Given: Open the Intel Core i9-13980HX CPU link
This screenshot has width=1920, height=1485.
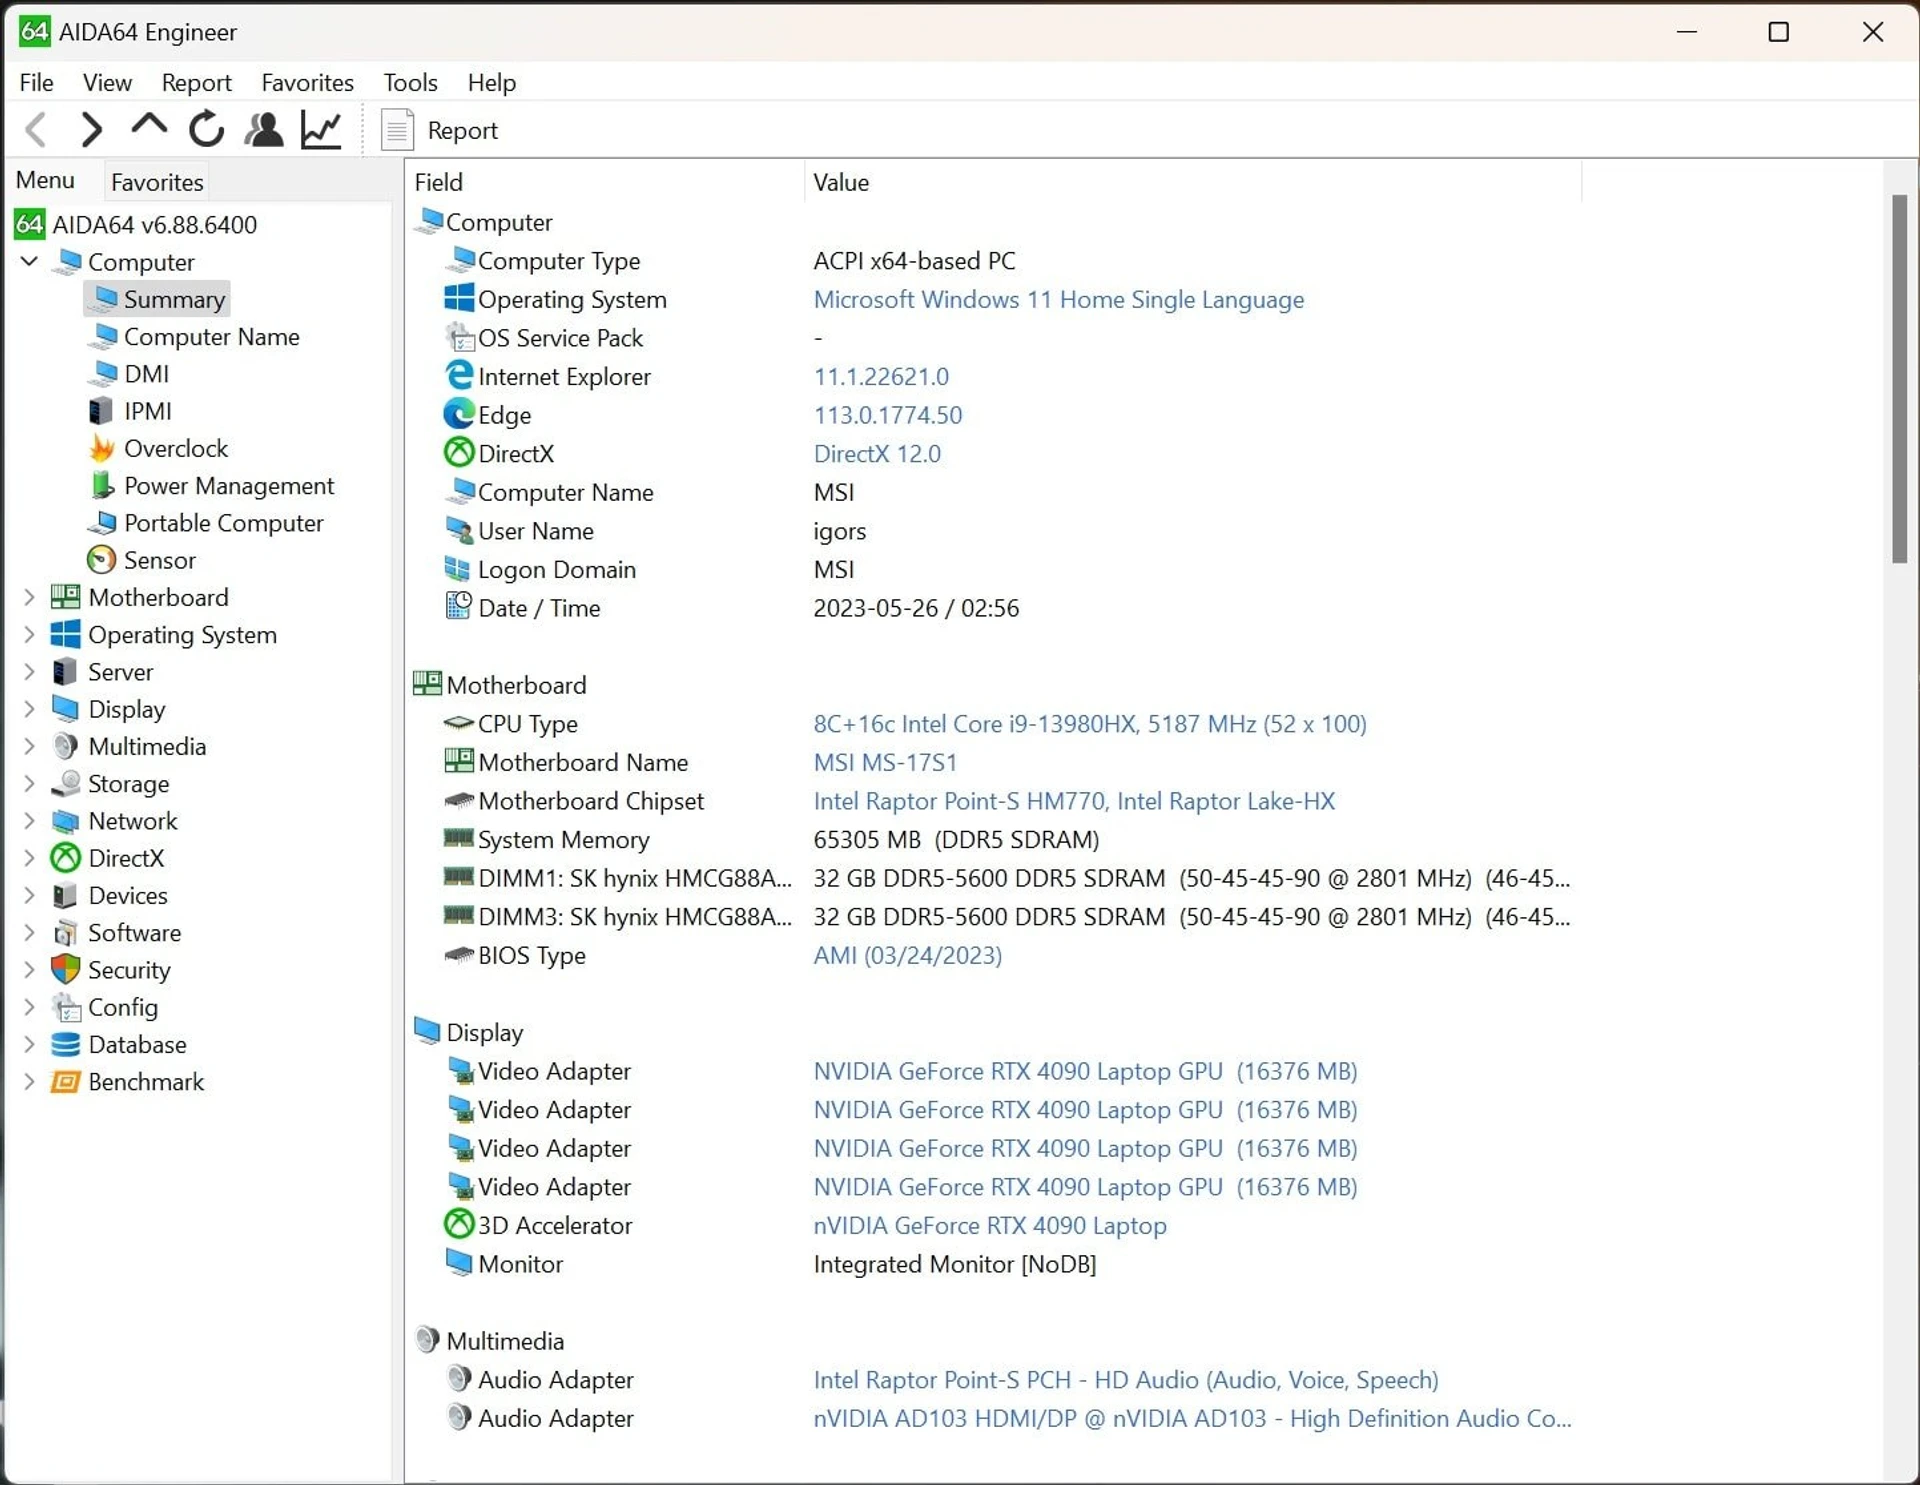Looking at the screenshot, I should (x=1090, y=723).
